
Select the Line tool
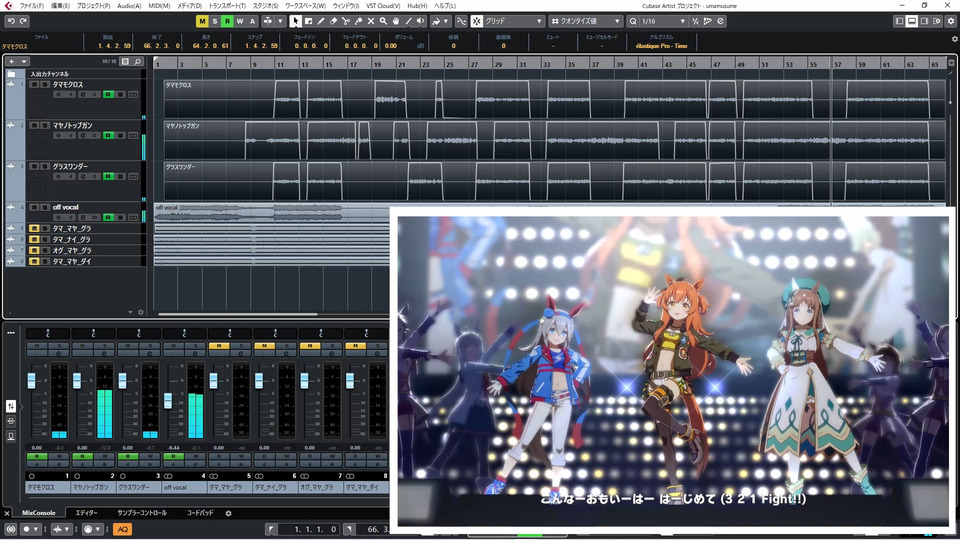click(408, 21)
